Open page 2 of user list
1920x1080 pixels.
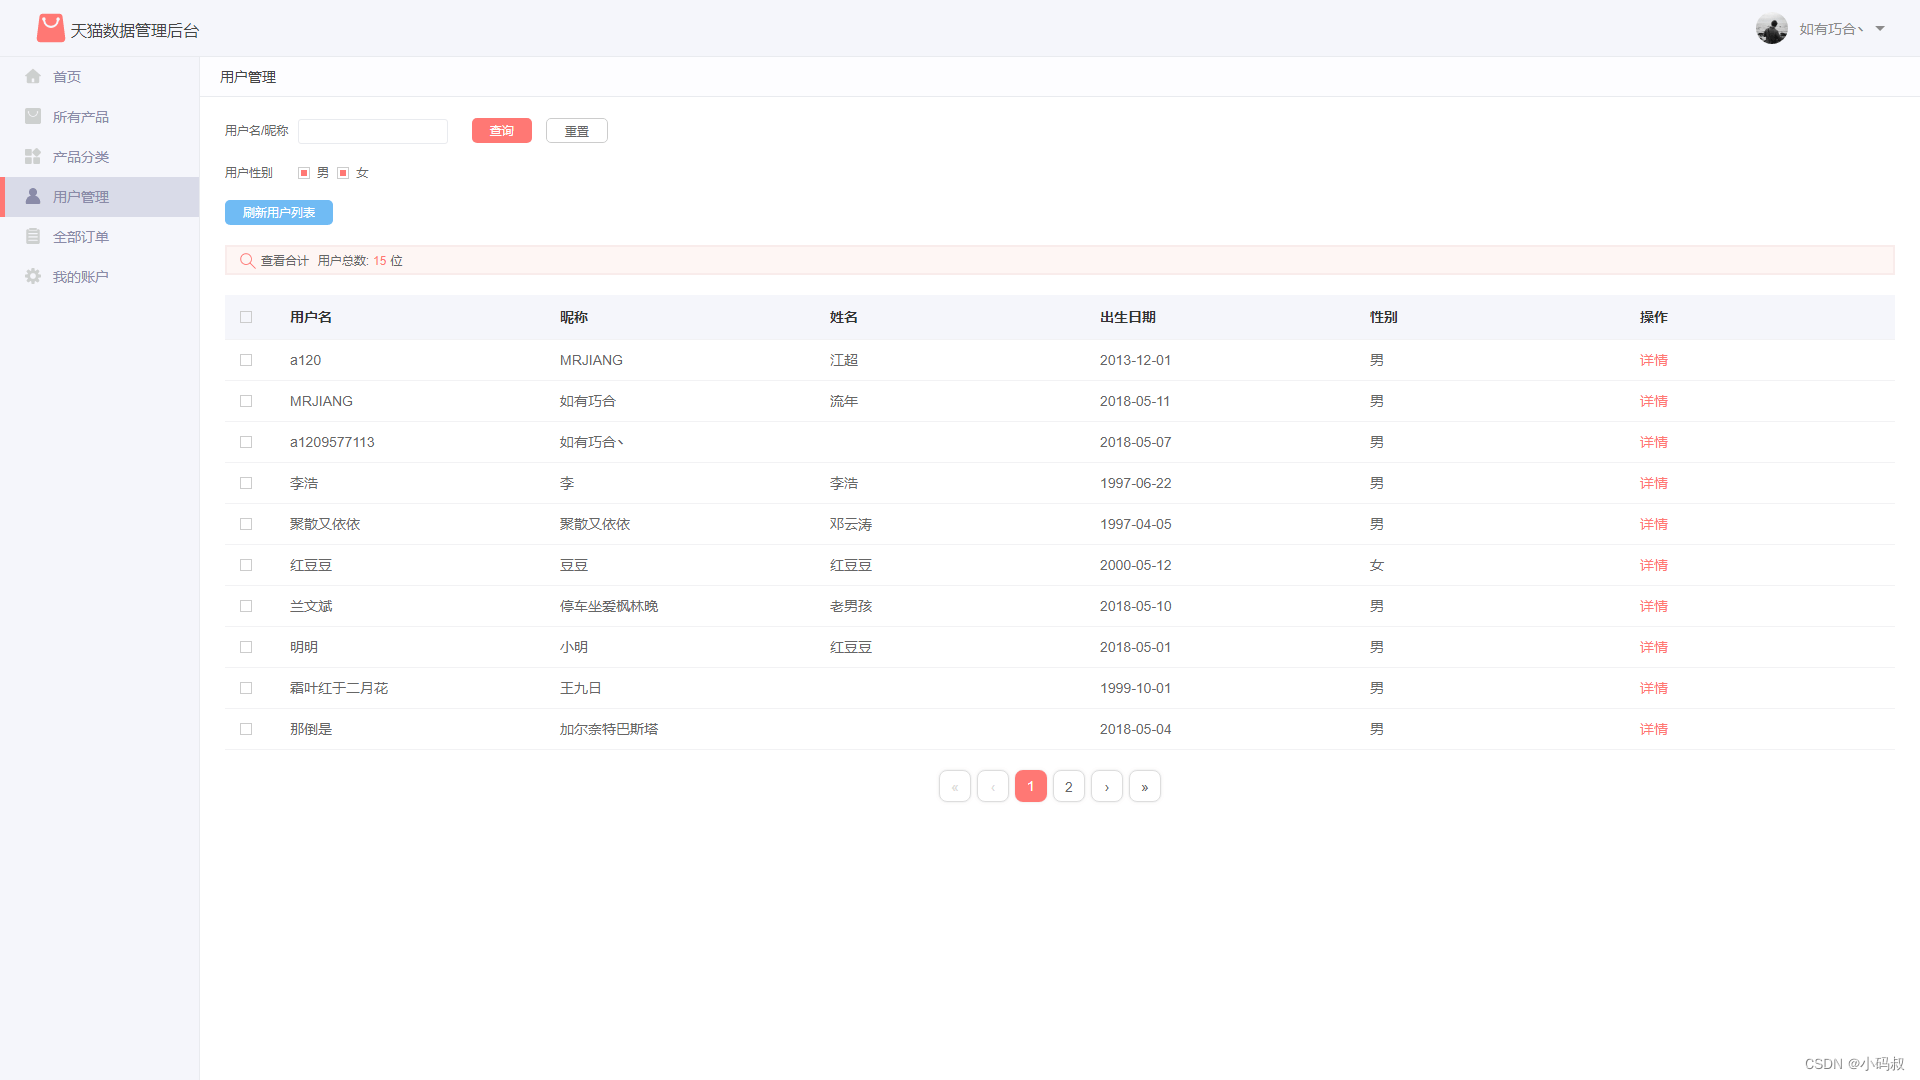(1068, 787)
